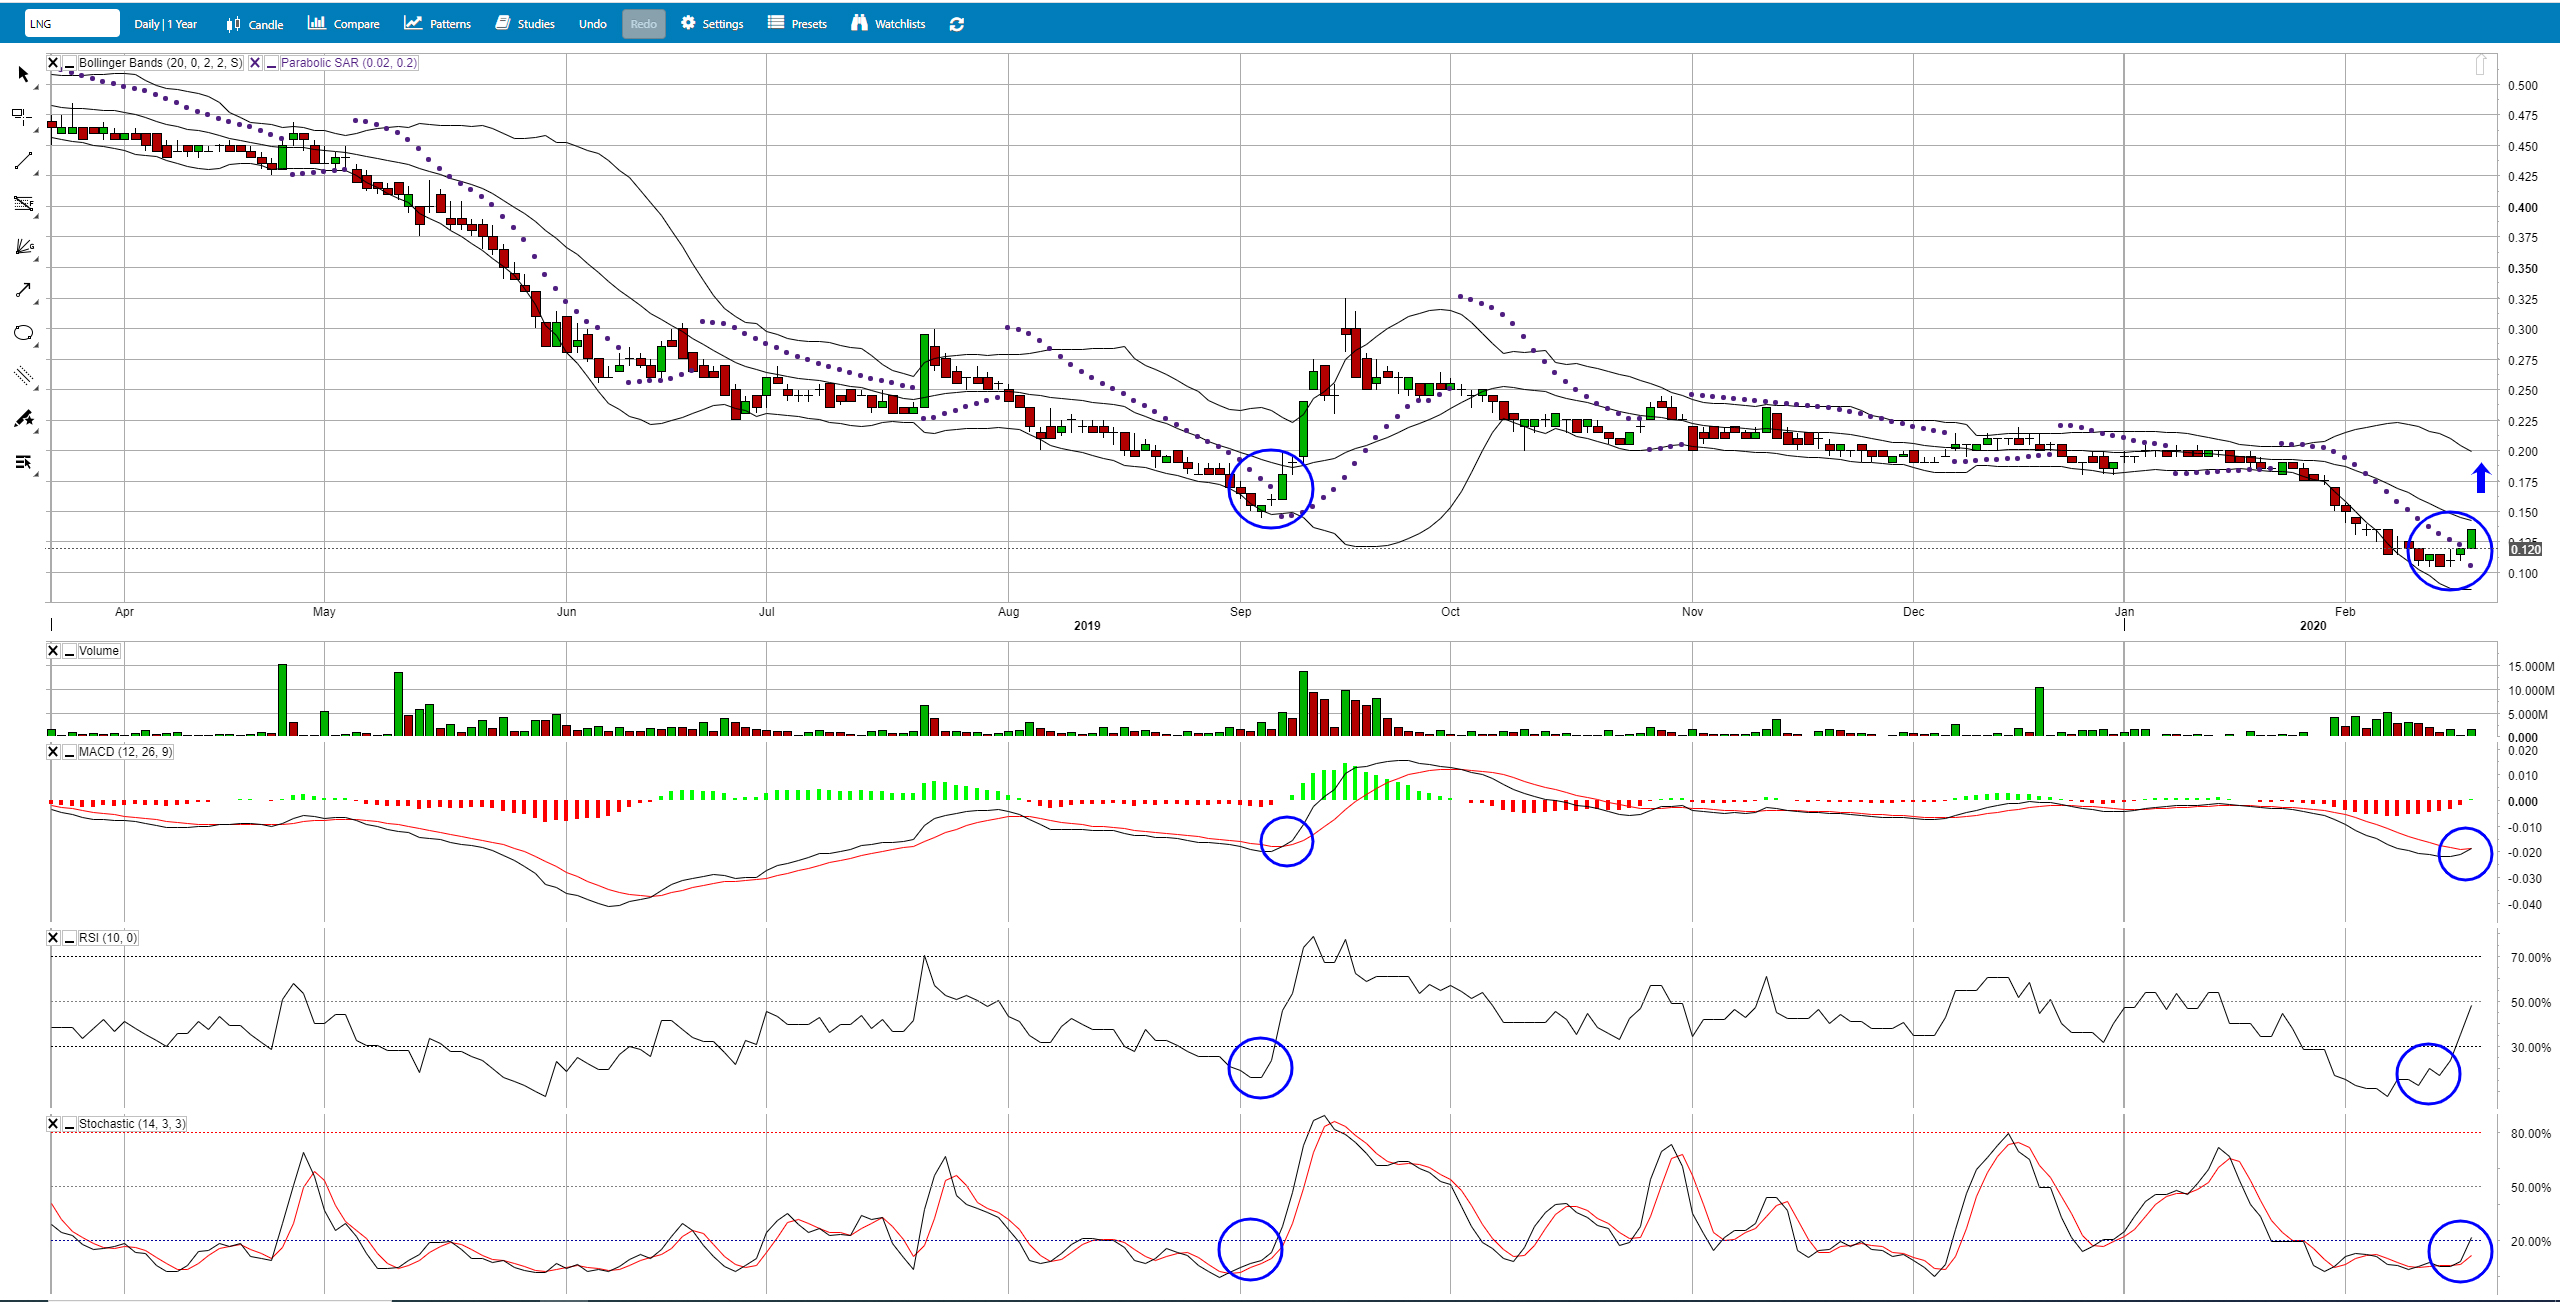Expand the trend line tool's corner arrow

coord(36,174)
